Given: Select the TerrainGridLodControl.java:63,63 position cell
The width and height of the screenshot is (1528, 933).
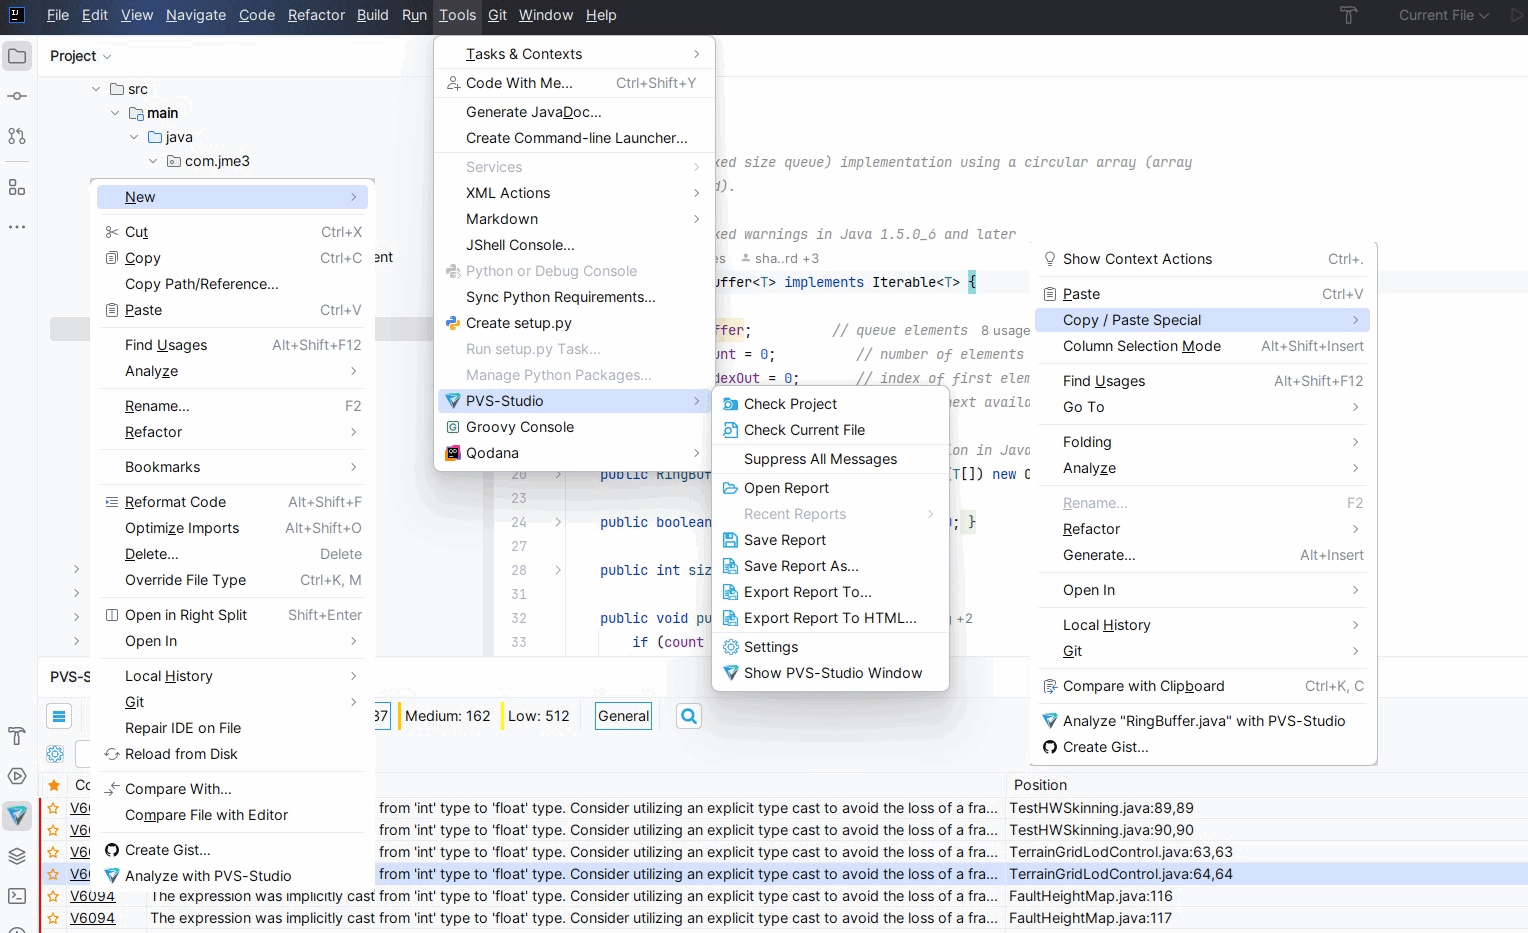Looking at the screenshot, I should pyautogui.click(x=1120, y=852).
